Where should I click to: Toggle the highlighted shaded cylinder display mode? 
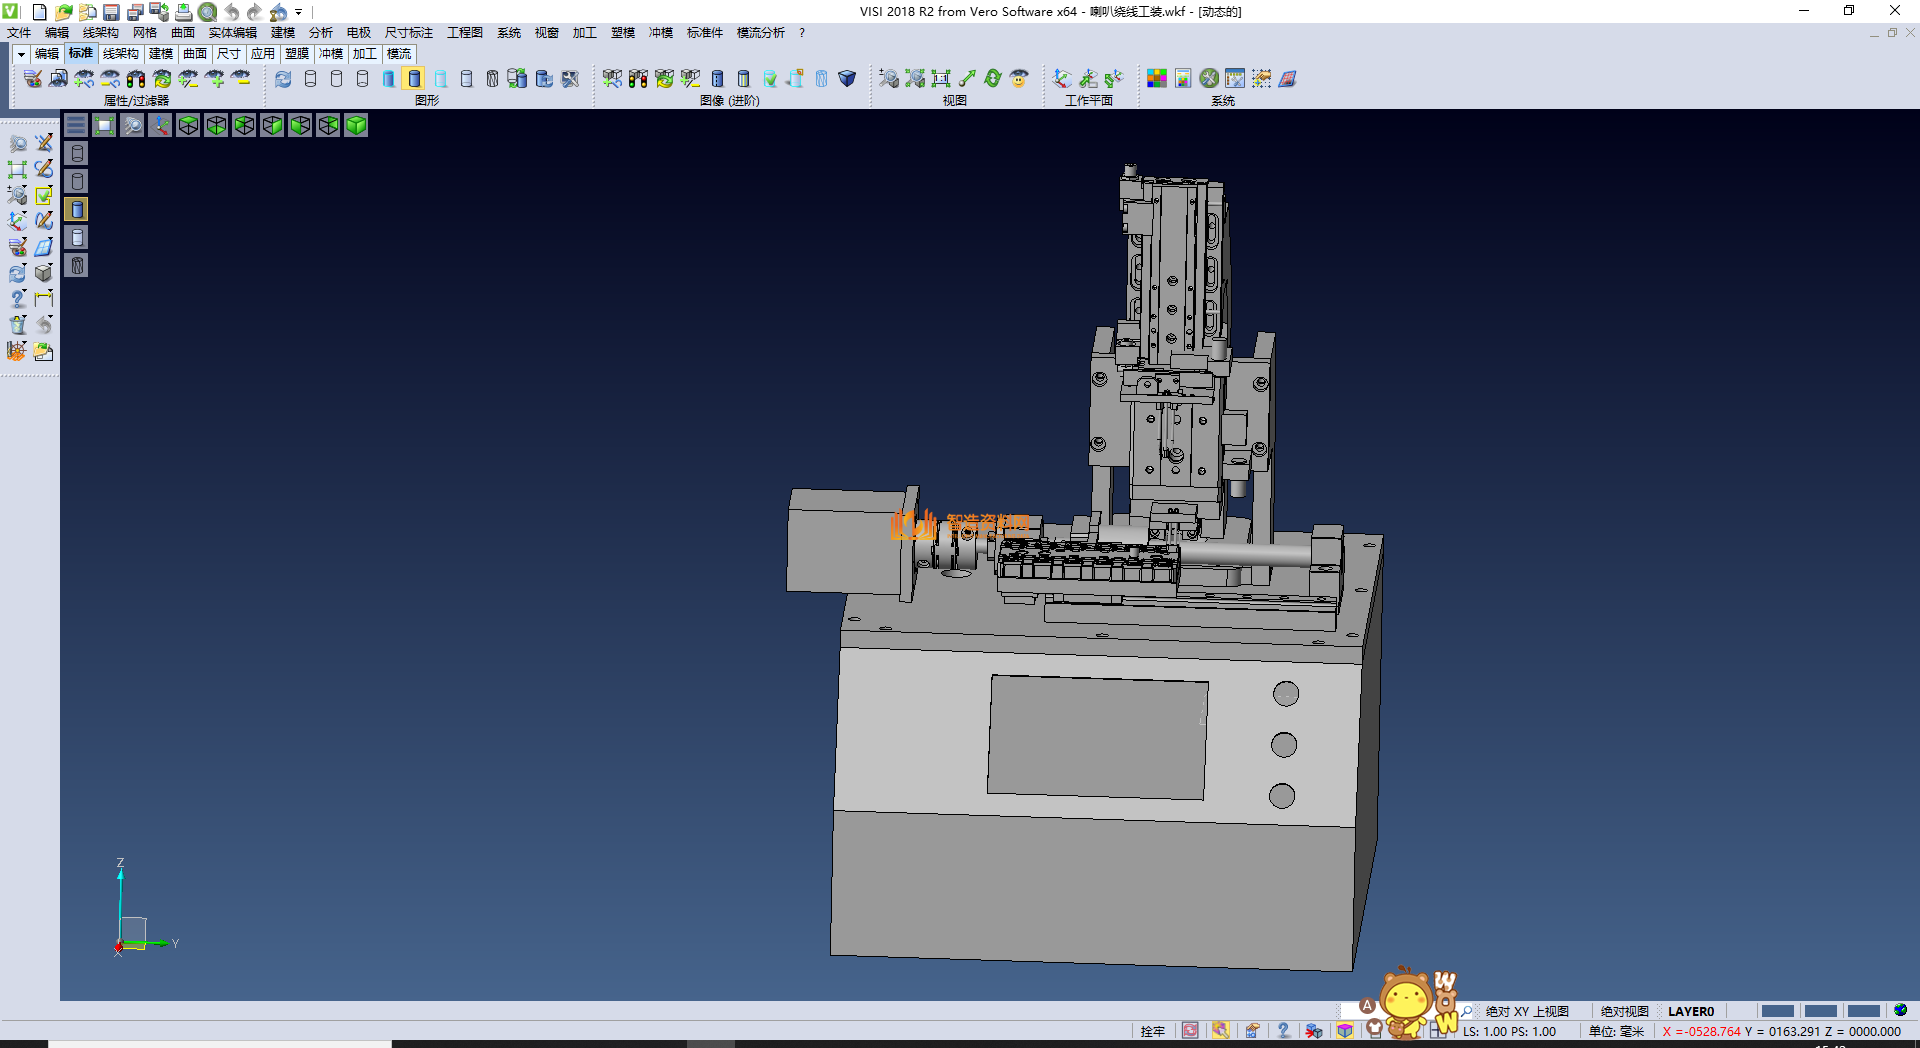click(x=414, y=79)
